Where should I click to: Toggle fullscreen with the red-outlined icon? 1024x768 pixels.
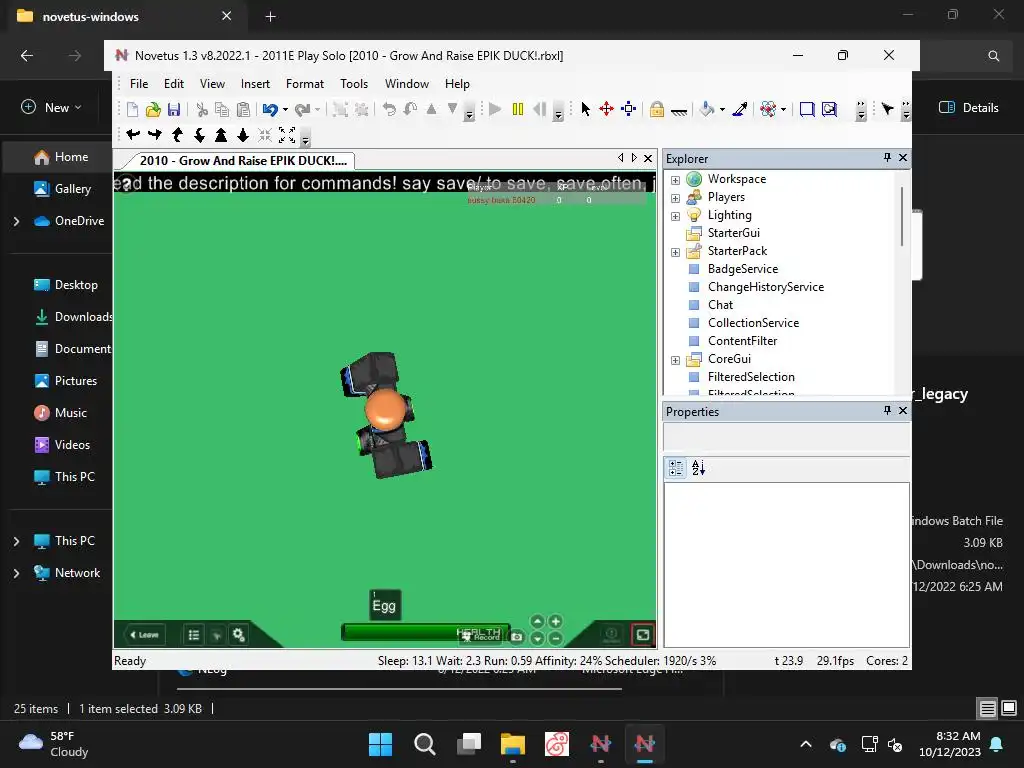coord(643,634)
